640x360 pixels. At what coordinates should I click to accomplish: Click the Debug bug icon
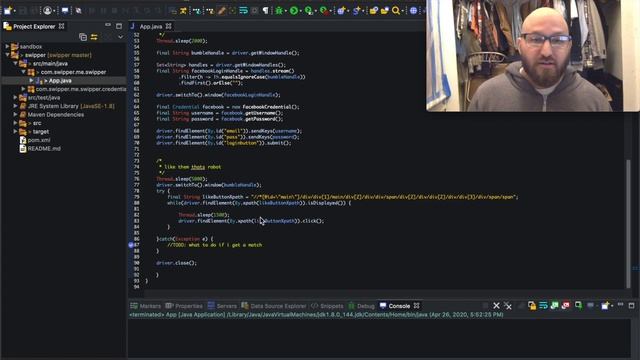279,11
